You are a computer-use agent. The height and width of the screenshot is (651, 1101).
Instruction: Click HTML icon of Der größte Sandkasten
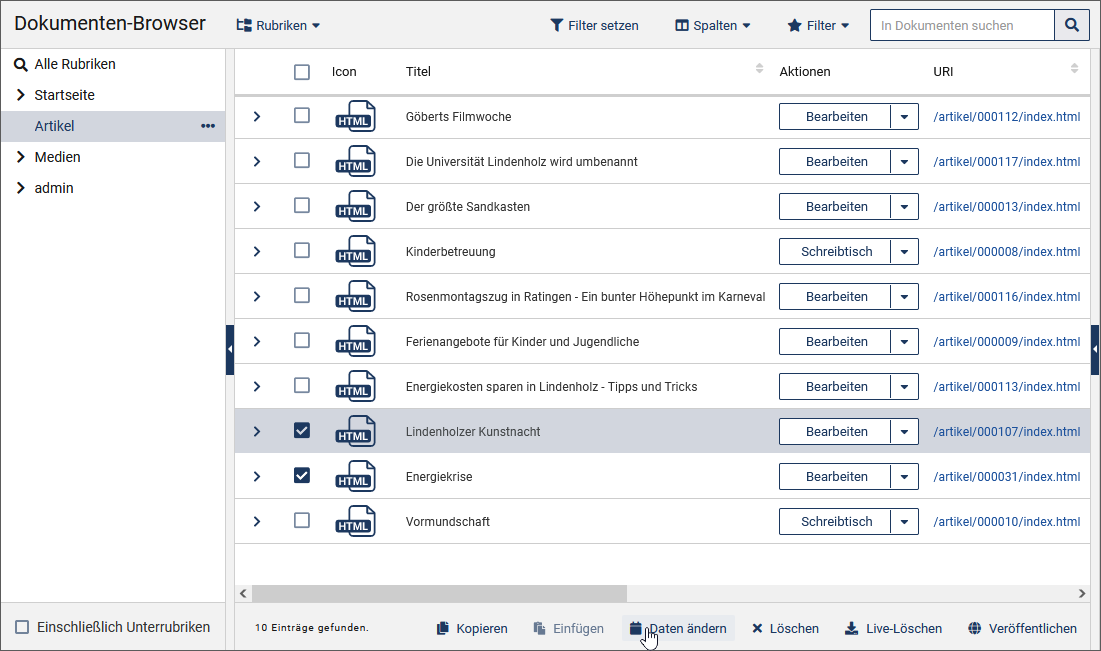pos(355,206)
